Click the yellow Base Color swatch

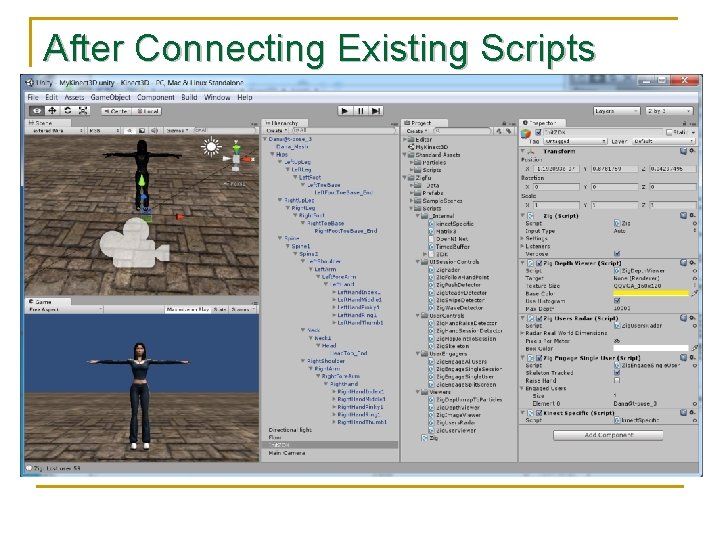click(x=651, y=293)
